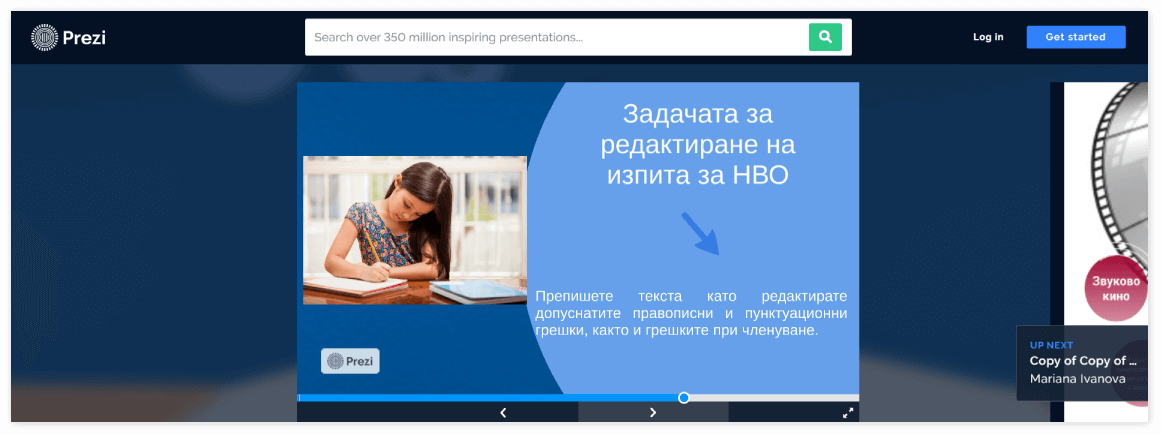
Task: Open the Log in link
Action: pos(988,37)
